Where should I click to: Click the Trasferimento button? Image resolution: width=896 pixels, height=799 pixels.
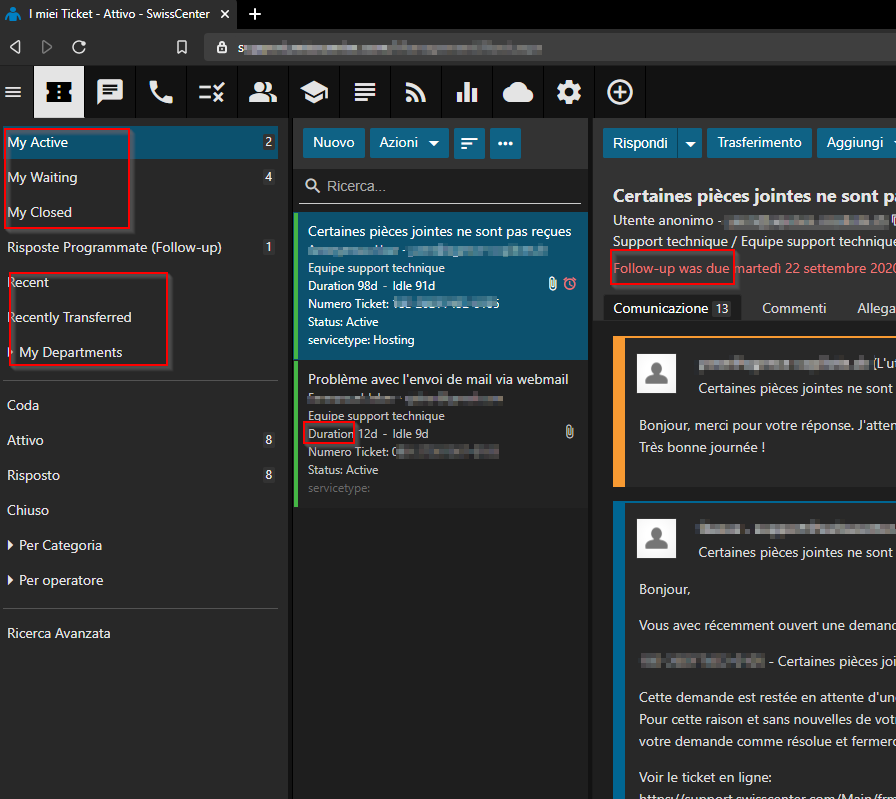click(x=759, y=143)
